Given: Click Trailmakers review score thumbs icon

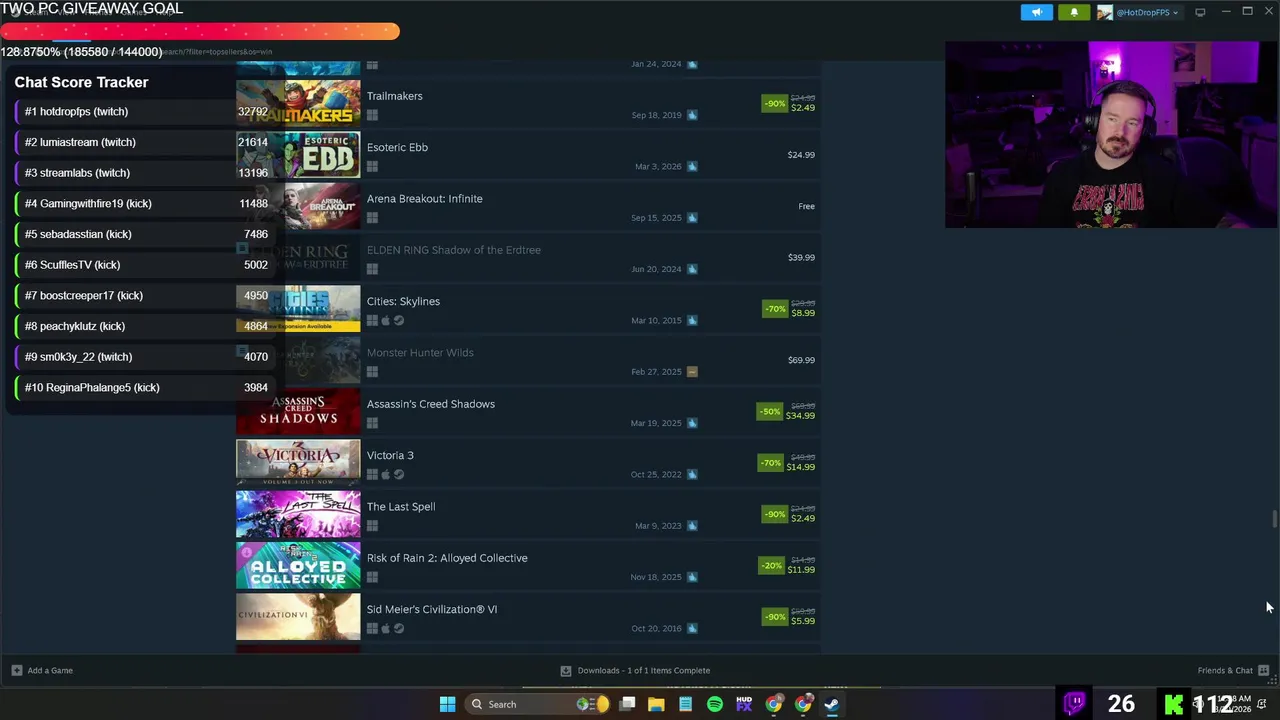Looking at the screenshot, I should (692, 115).
